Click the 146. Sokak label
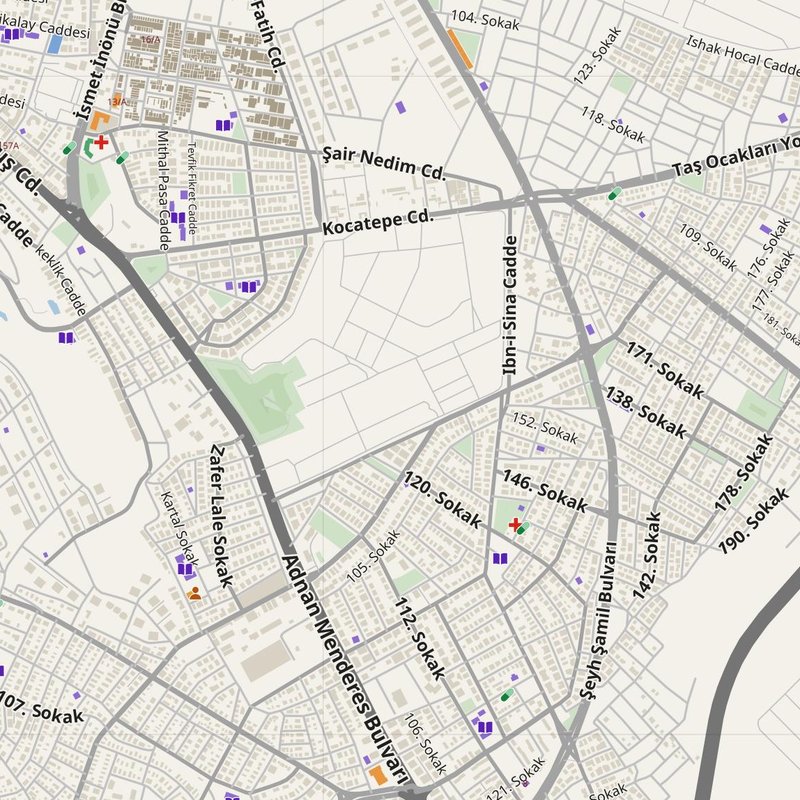The width and height of the screenshot is (800, 800). point(545,490)
